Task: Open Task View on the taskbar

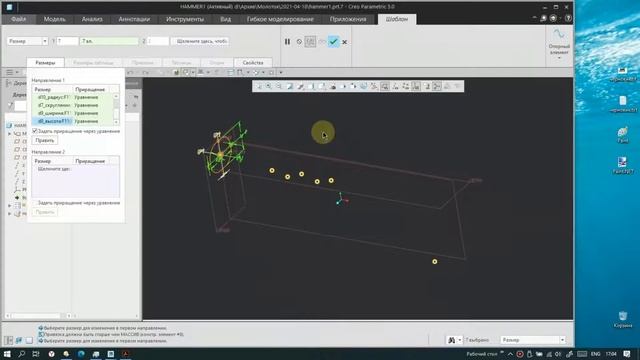Action: 36,354
